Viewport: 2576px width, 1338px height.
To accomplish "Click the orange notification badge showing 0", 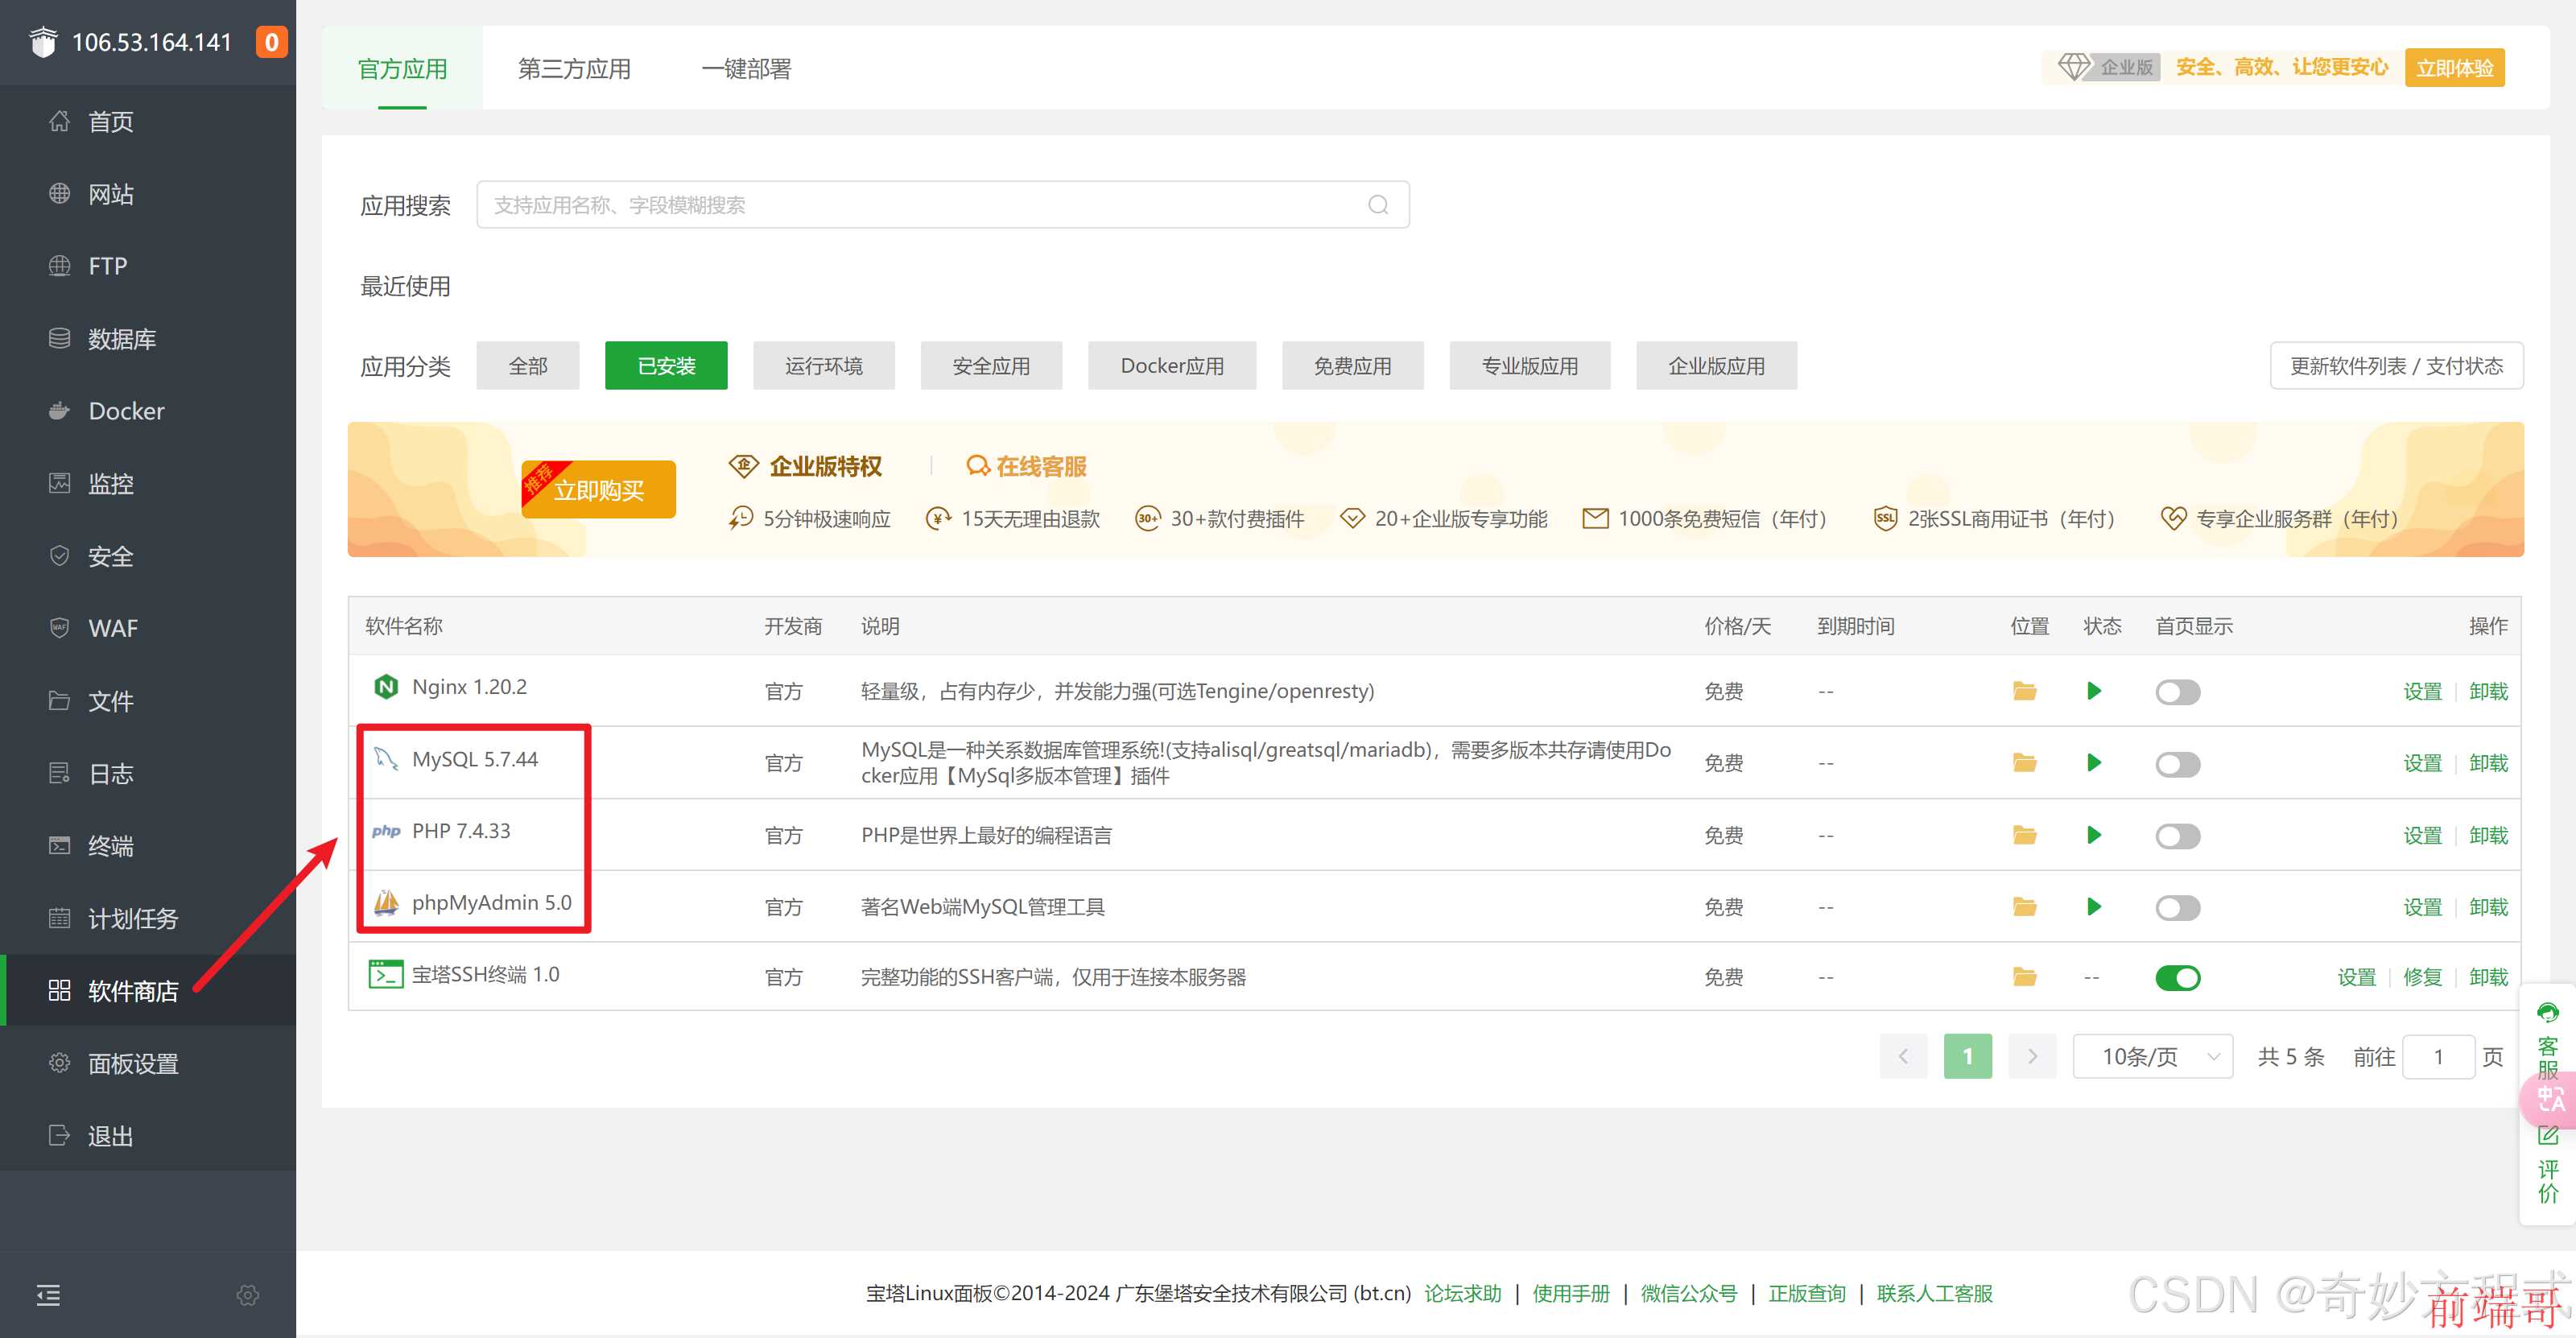I will 271,42.
